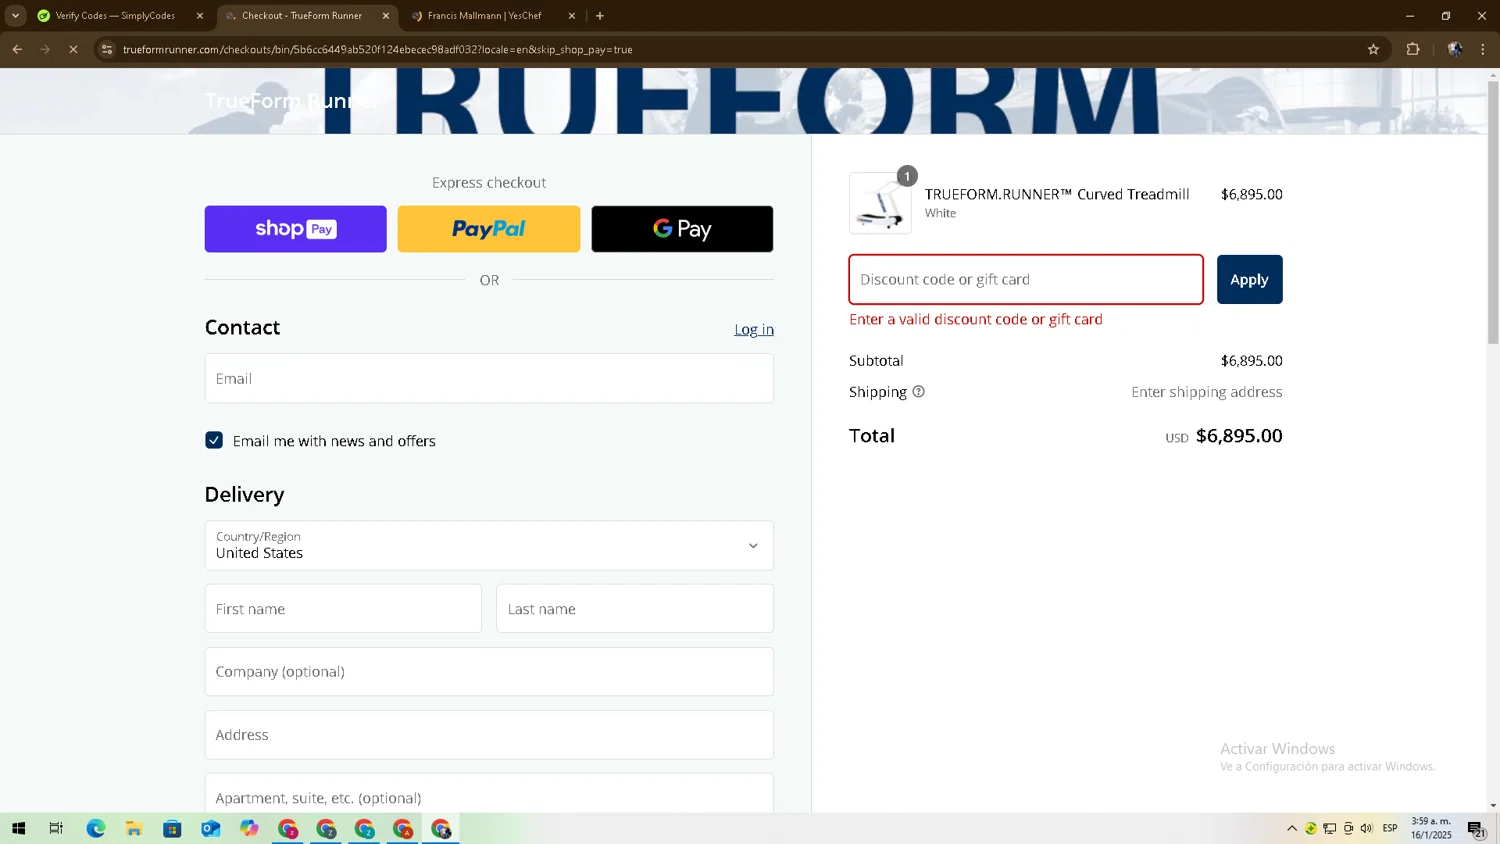Open the browser extensions puzzle icon
The width and height of the screenshot is (1500, 844).
coord(1413,49)
